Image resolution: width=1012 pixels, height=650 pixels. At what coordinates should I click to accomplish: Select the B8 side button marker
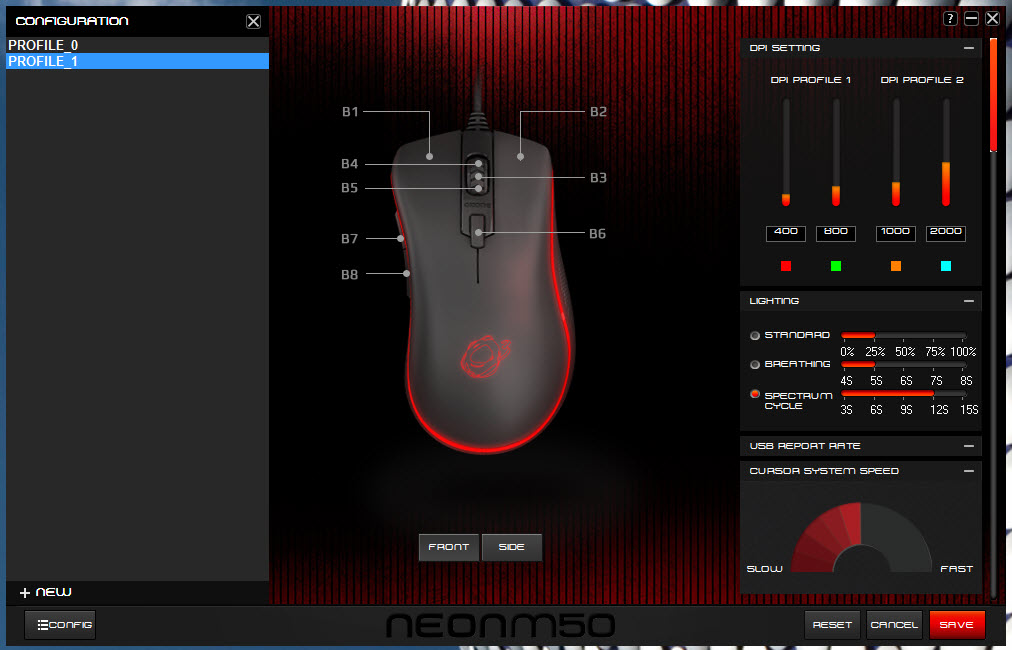406,274
